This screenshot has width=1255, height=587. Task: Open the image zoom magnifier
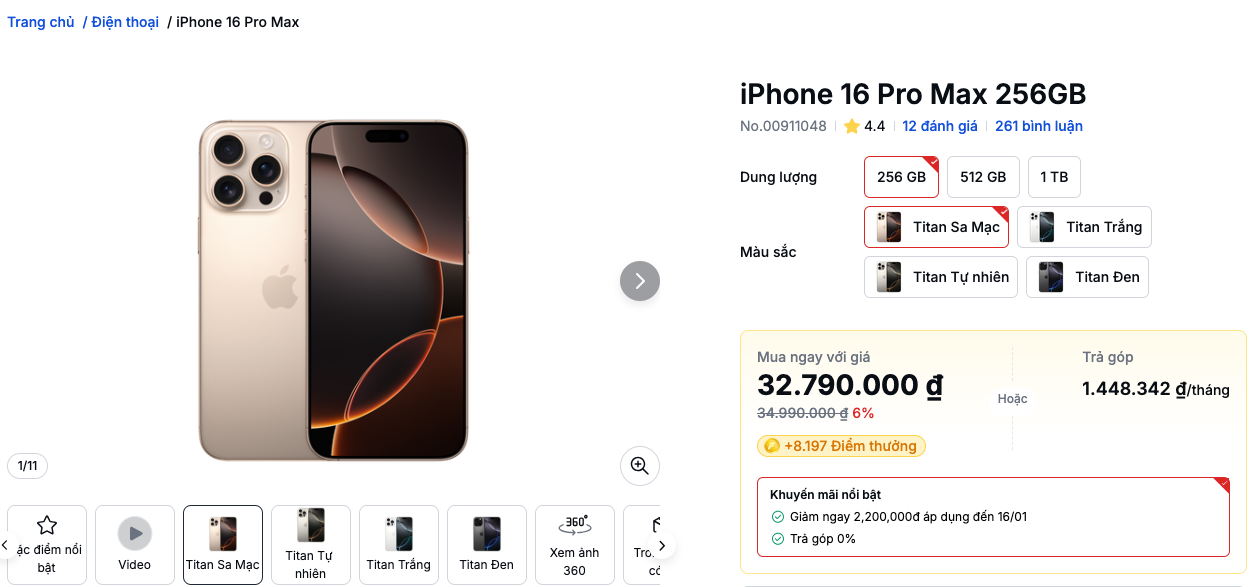tap(639, 465)
